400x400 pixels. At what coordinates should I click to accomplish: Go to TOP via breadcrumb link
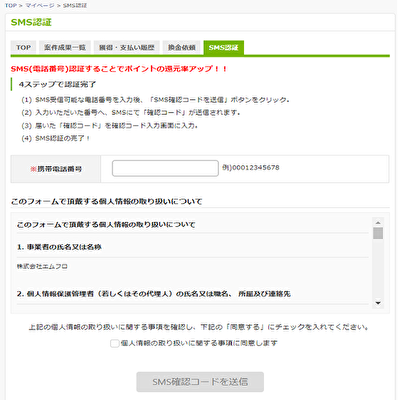click(x=11, y=6)
